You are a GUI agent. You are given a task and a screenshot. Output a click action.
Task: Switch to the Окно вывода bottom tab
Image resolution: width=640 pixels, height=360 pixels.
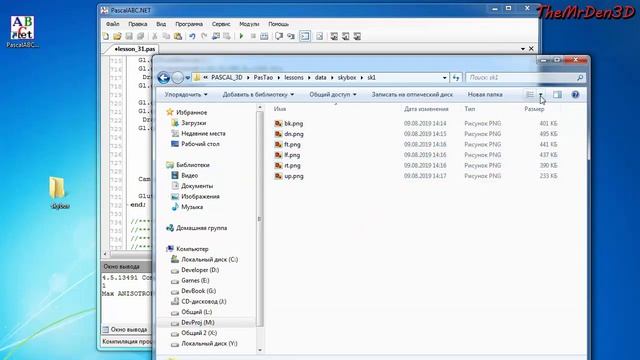126,329
